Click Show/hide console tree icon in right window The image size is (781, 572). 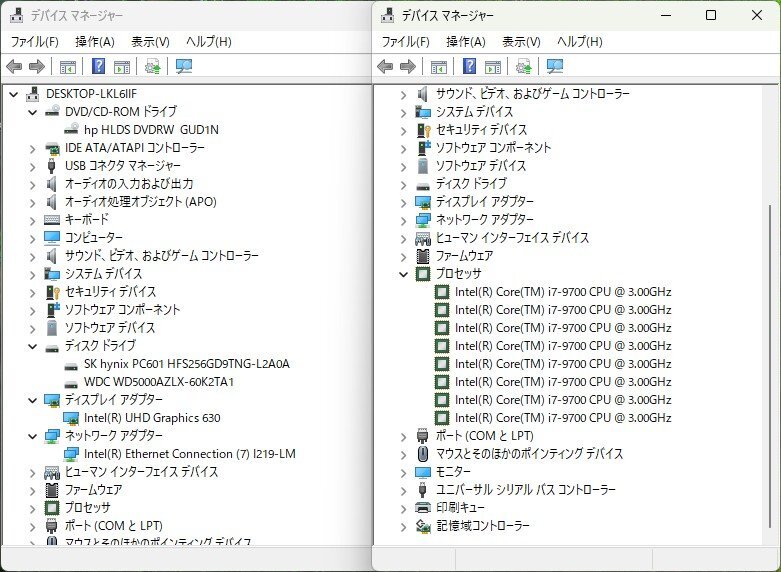439,66
